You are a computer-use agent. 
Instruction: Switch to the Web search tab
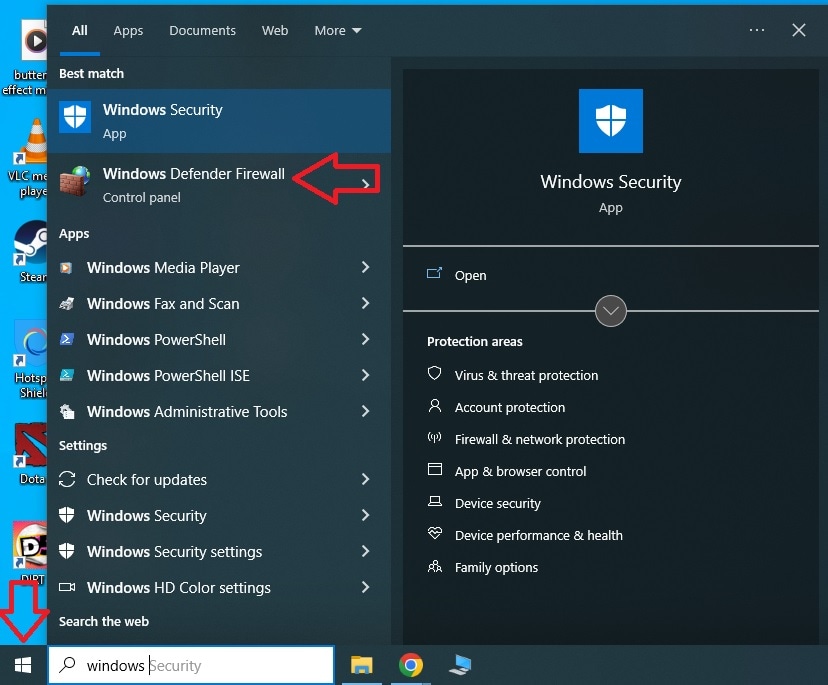click(x=275, y=31)
